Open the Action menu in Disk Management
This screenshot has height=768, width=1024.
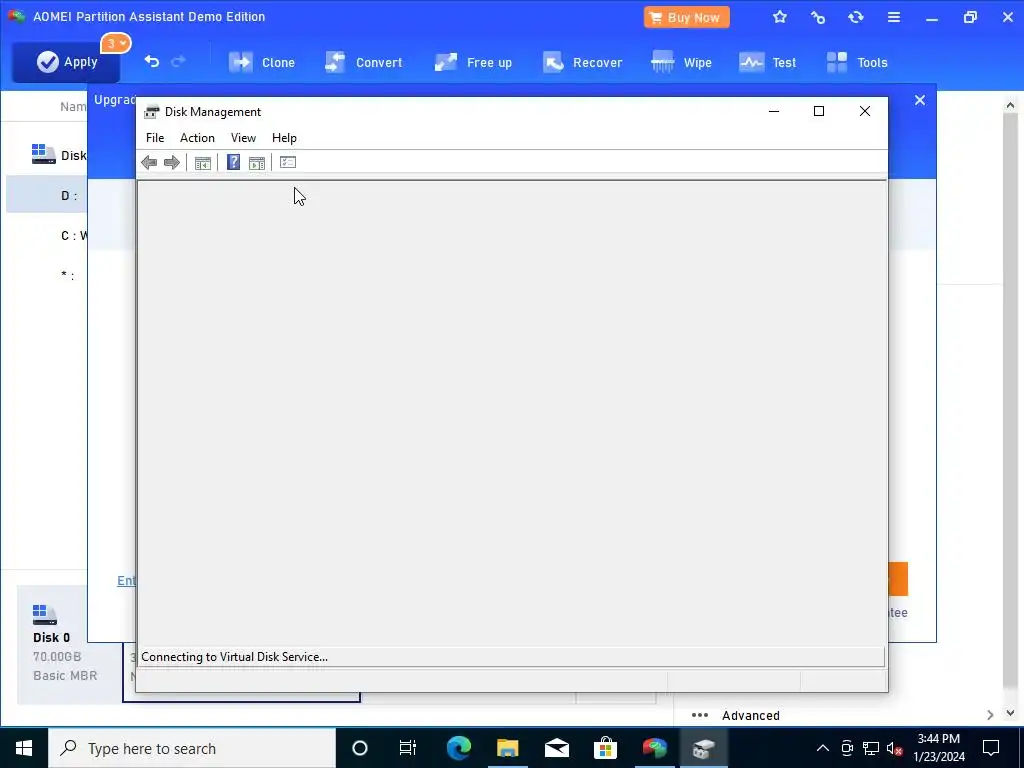coord(197,138)
